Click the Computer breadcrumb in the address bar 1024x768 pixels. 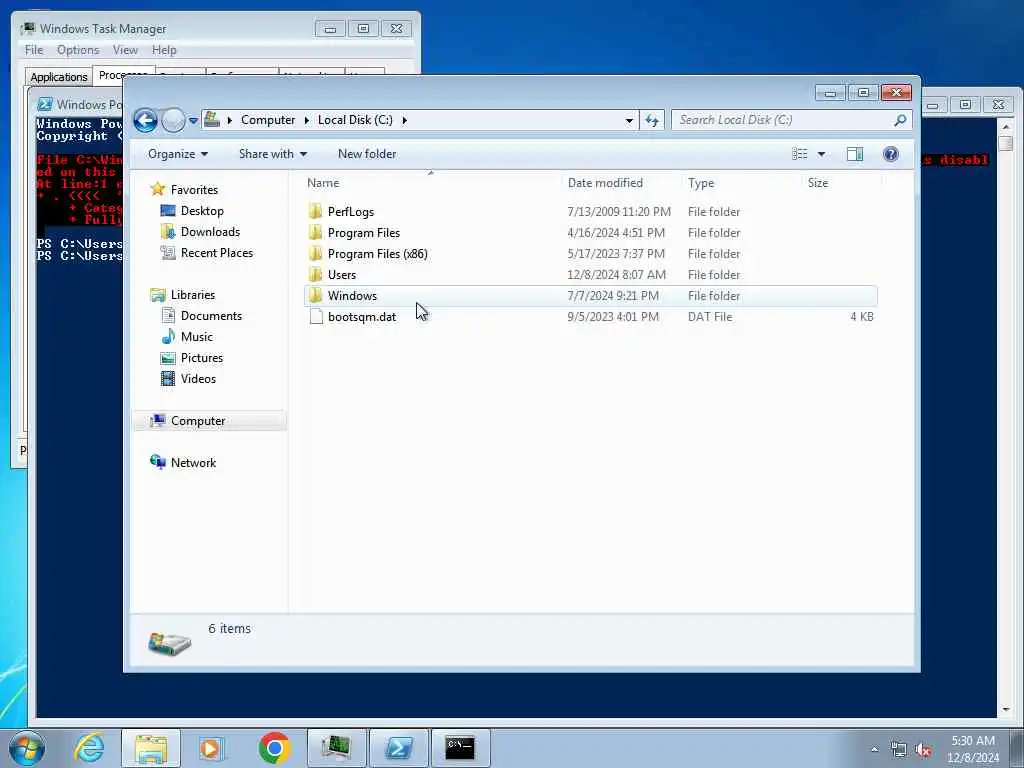click(268, 120)
